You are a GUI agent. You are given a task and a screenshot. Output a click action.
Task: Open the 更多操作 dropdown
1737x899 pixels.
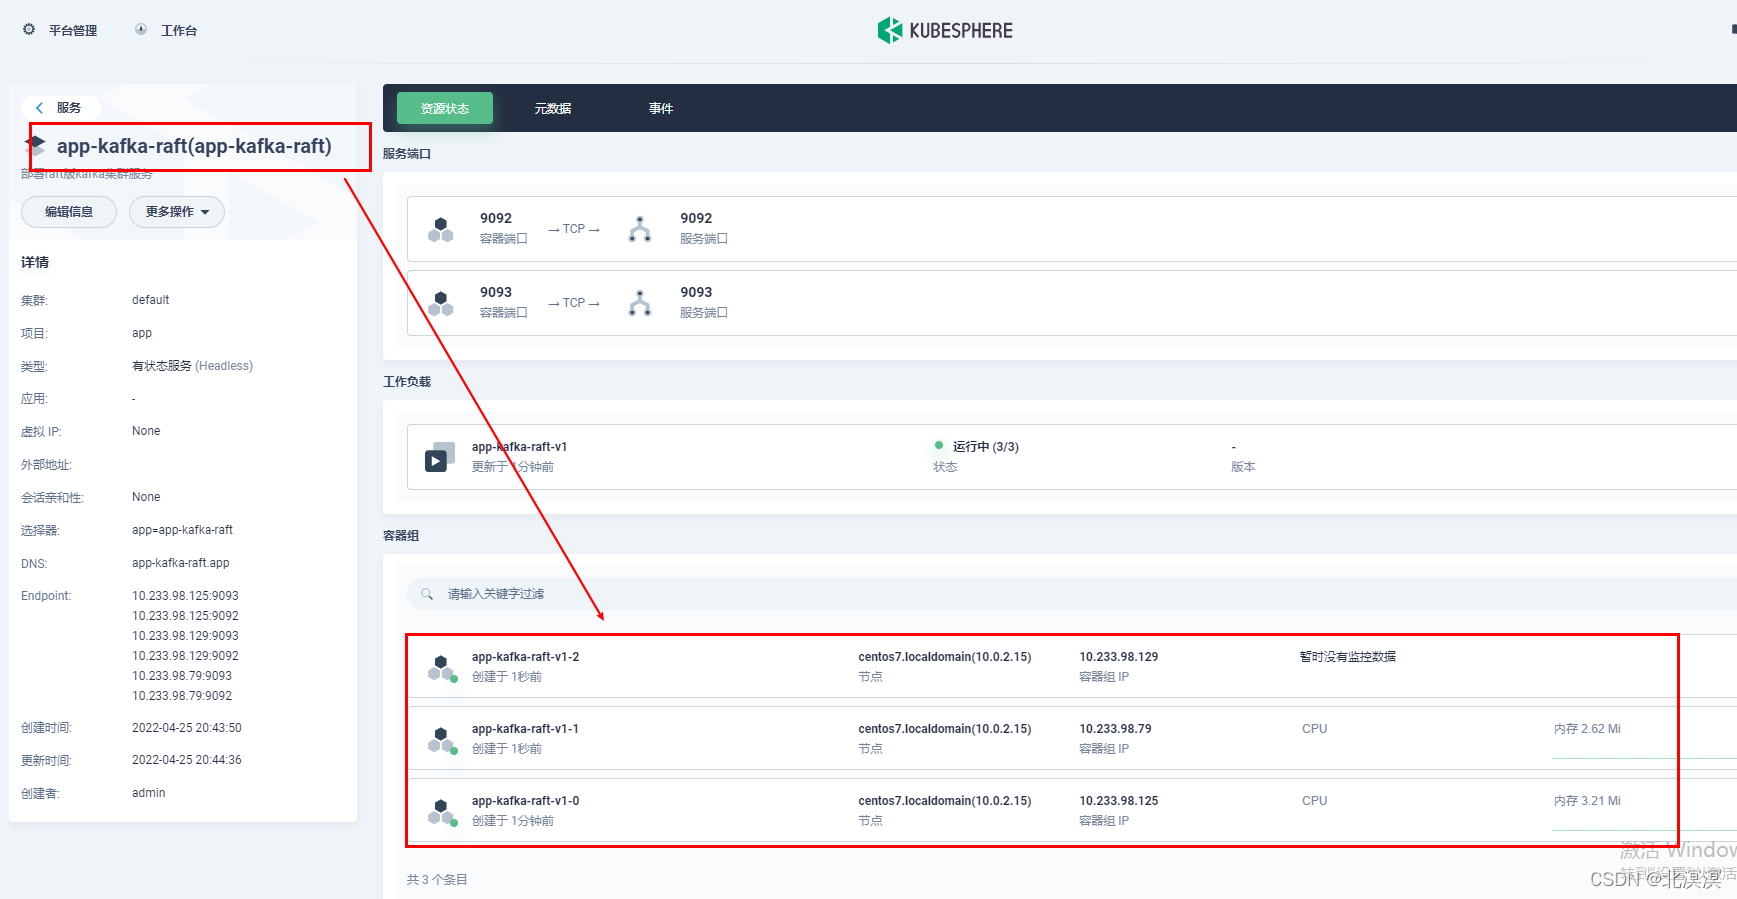coord(177,212)
